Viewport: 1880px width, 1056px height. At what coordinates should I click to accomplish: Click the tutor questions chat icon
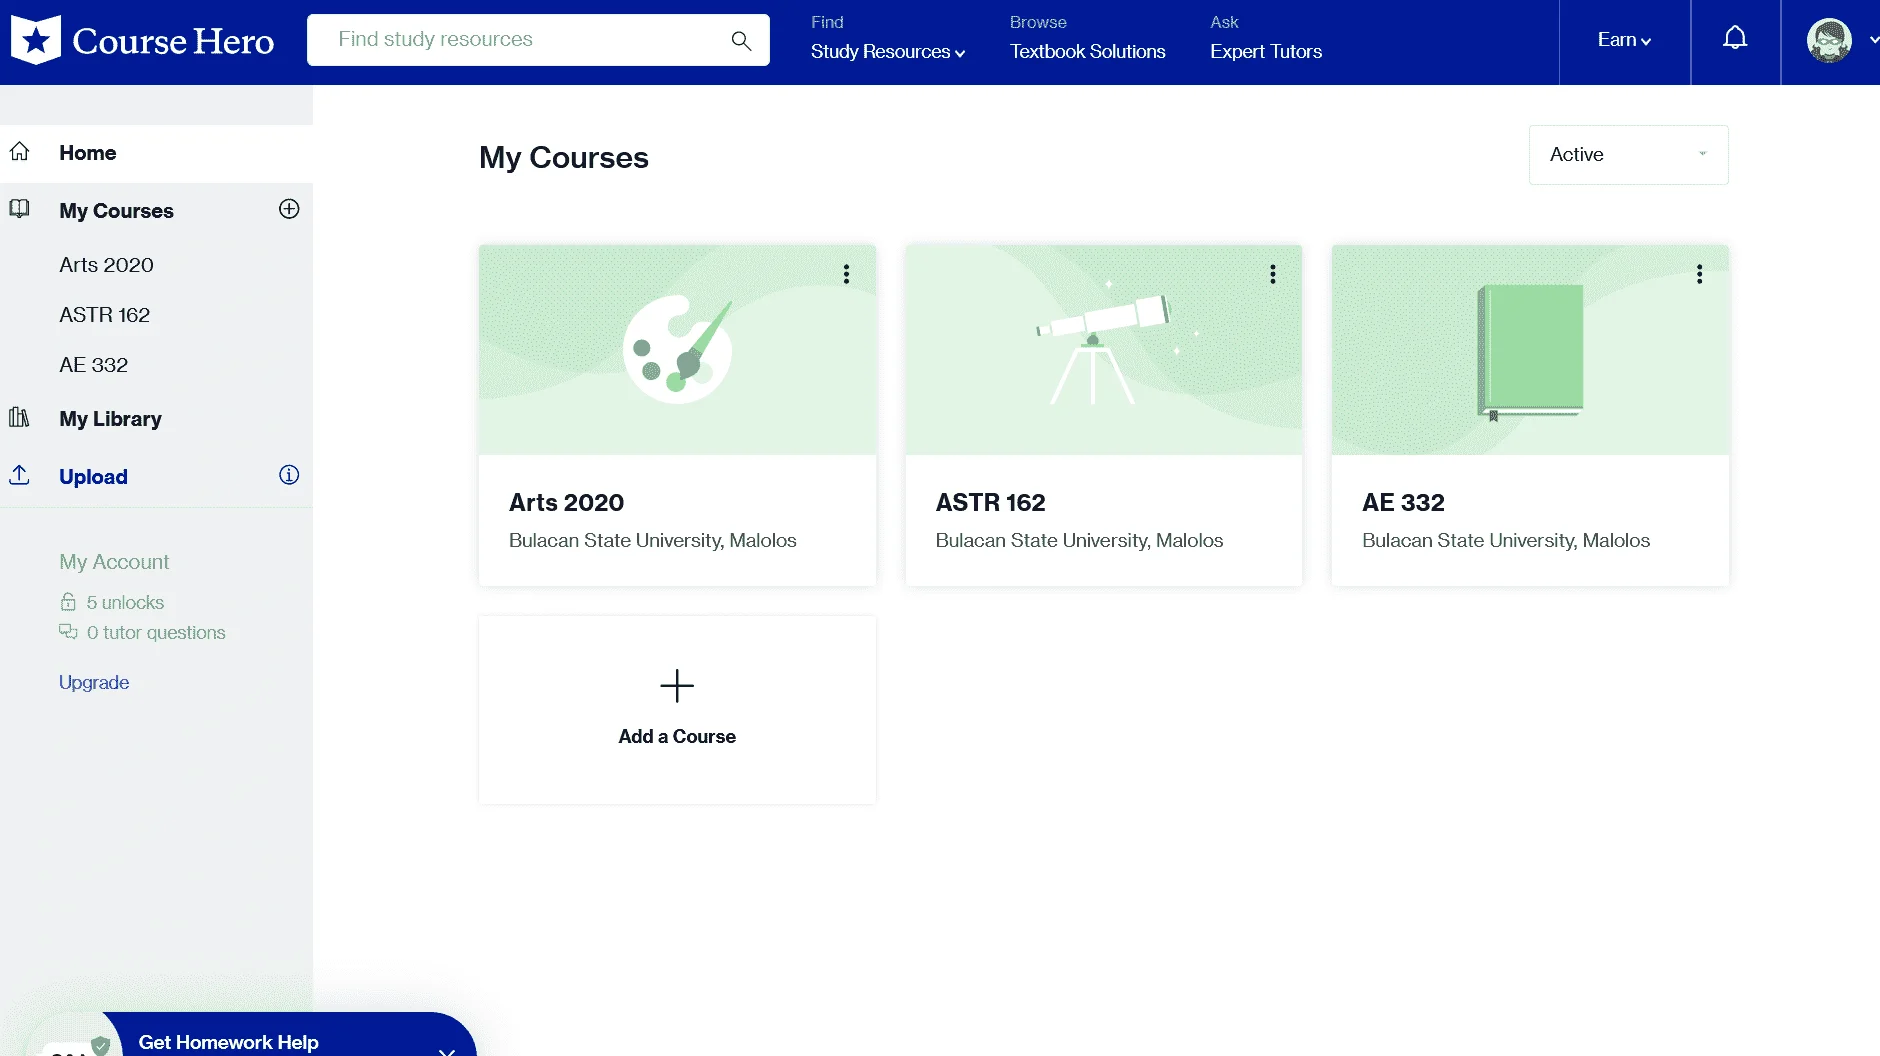68,632
